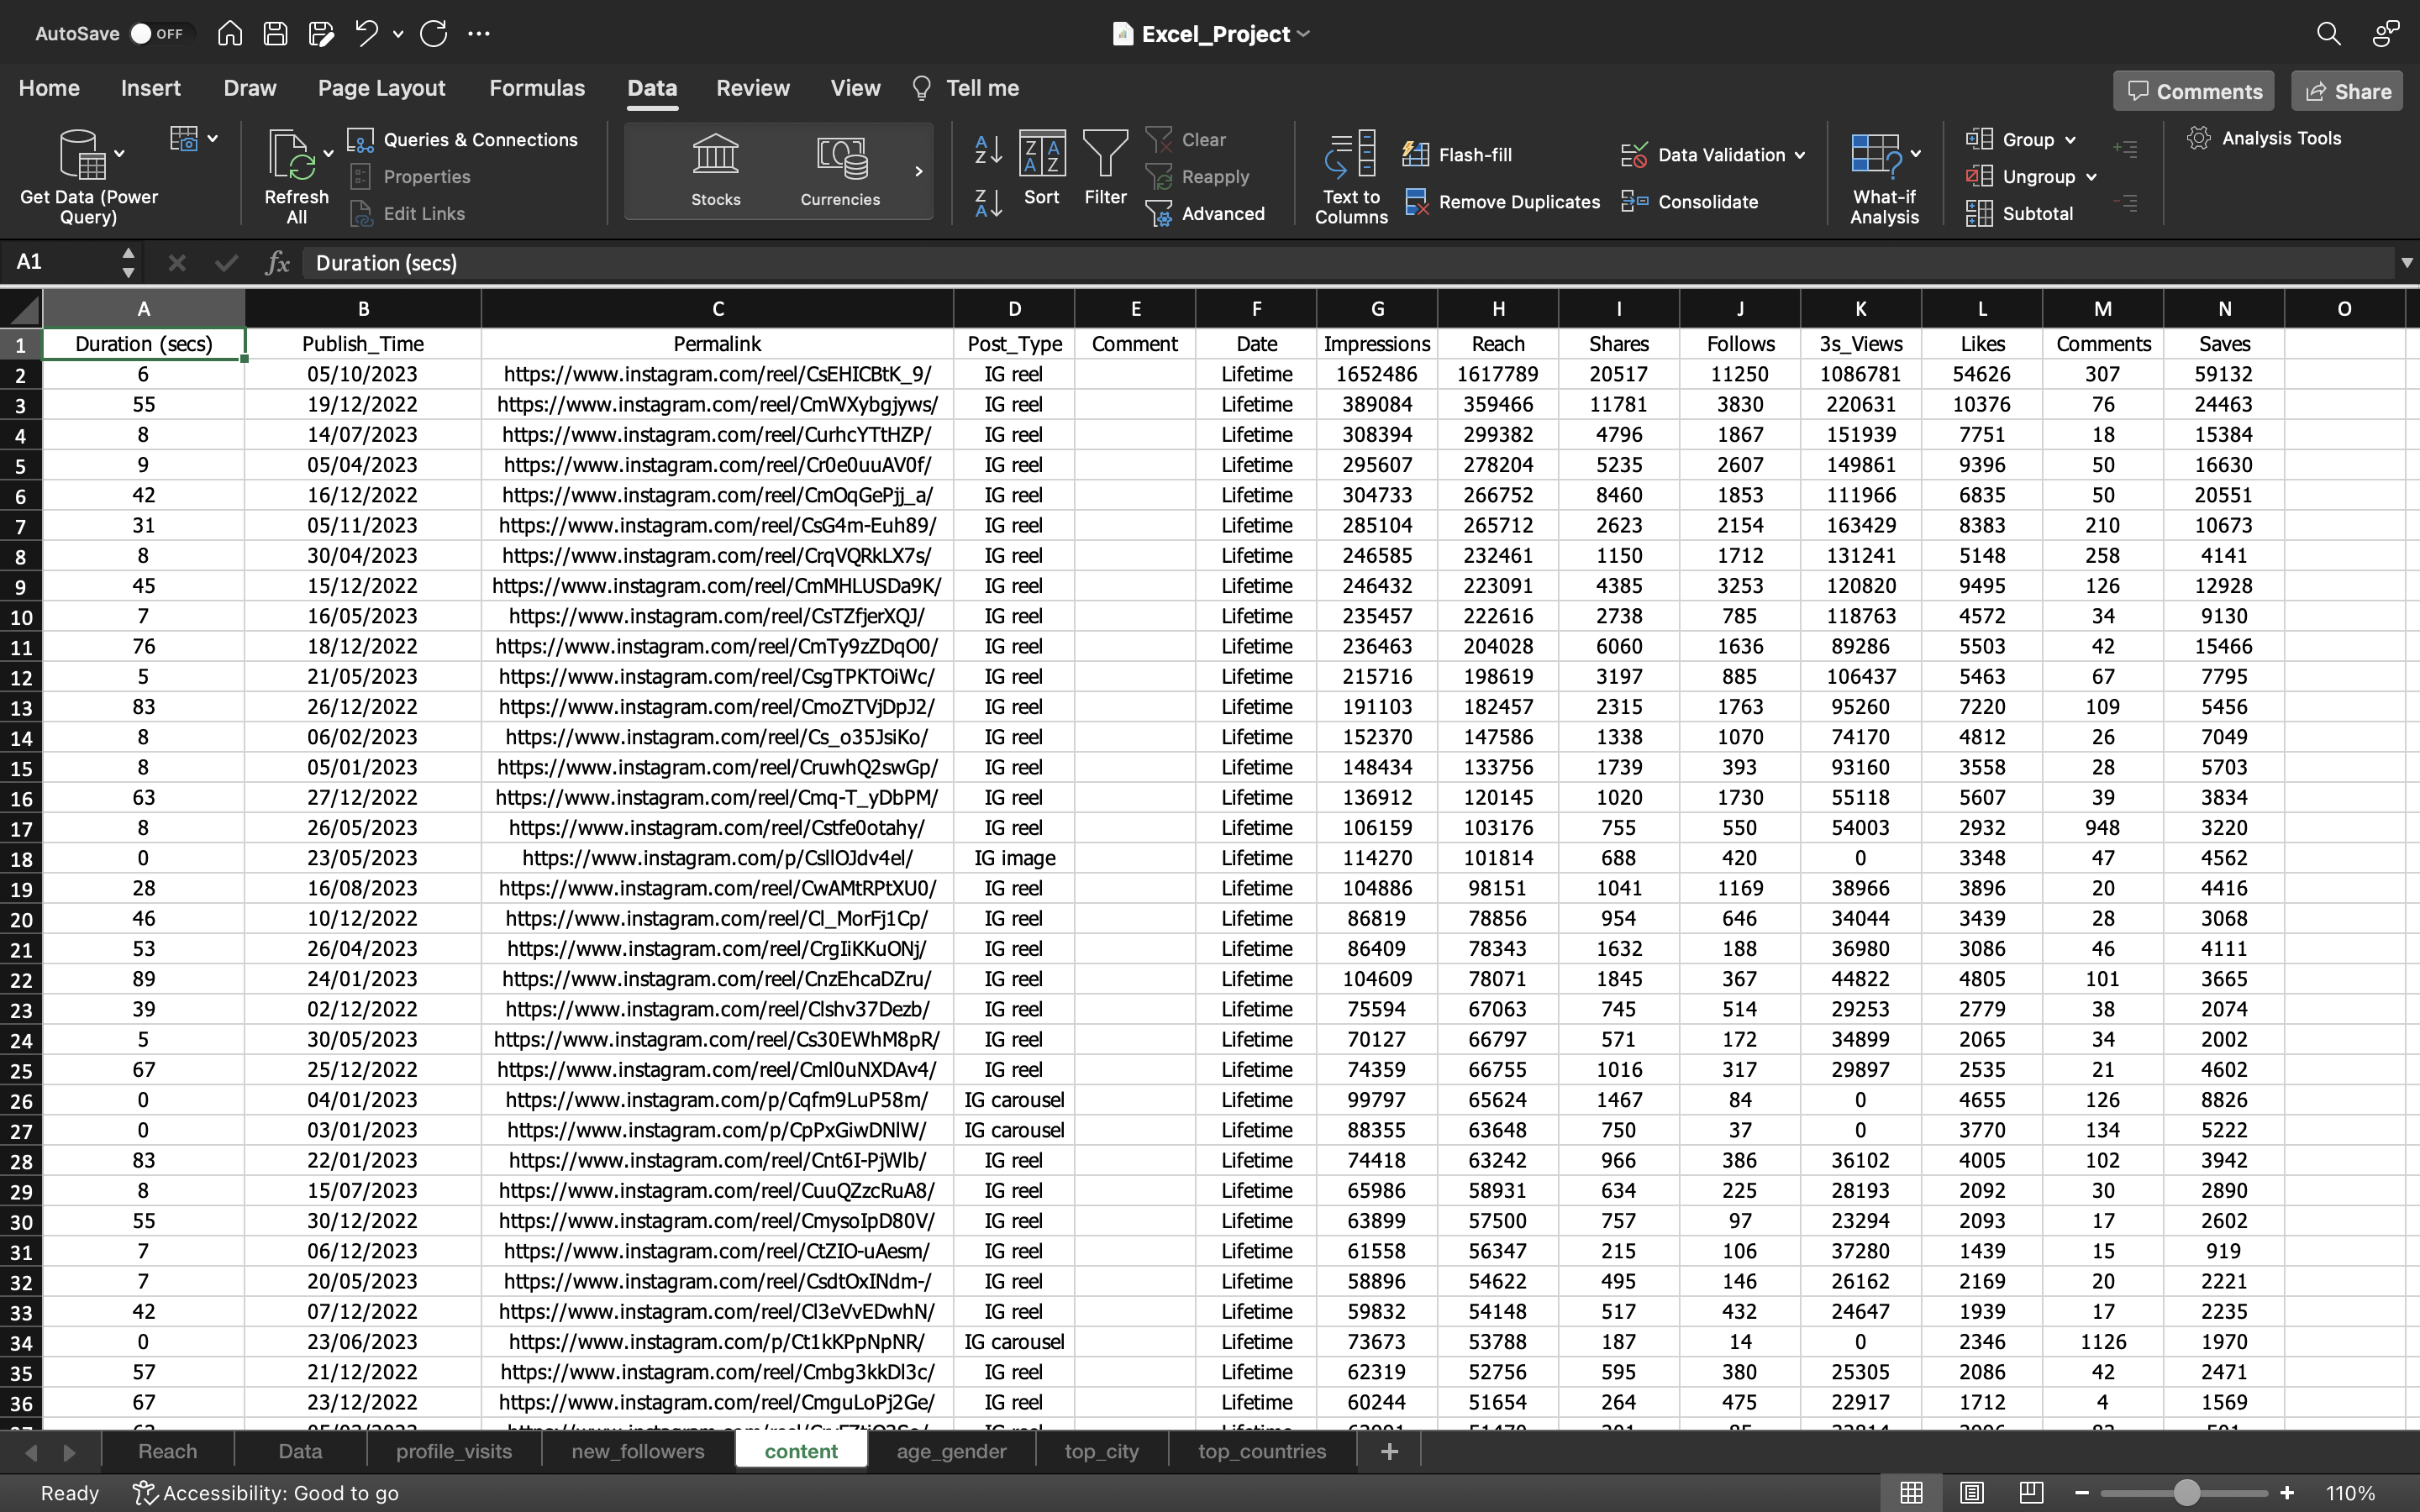The image size is (2420, 1512).
Task: Expand Get Data dropdown arrow
Action: [x=119, y=154]
